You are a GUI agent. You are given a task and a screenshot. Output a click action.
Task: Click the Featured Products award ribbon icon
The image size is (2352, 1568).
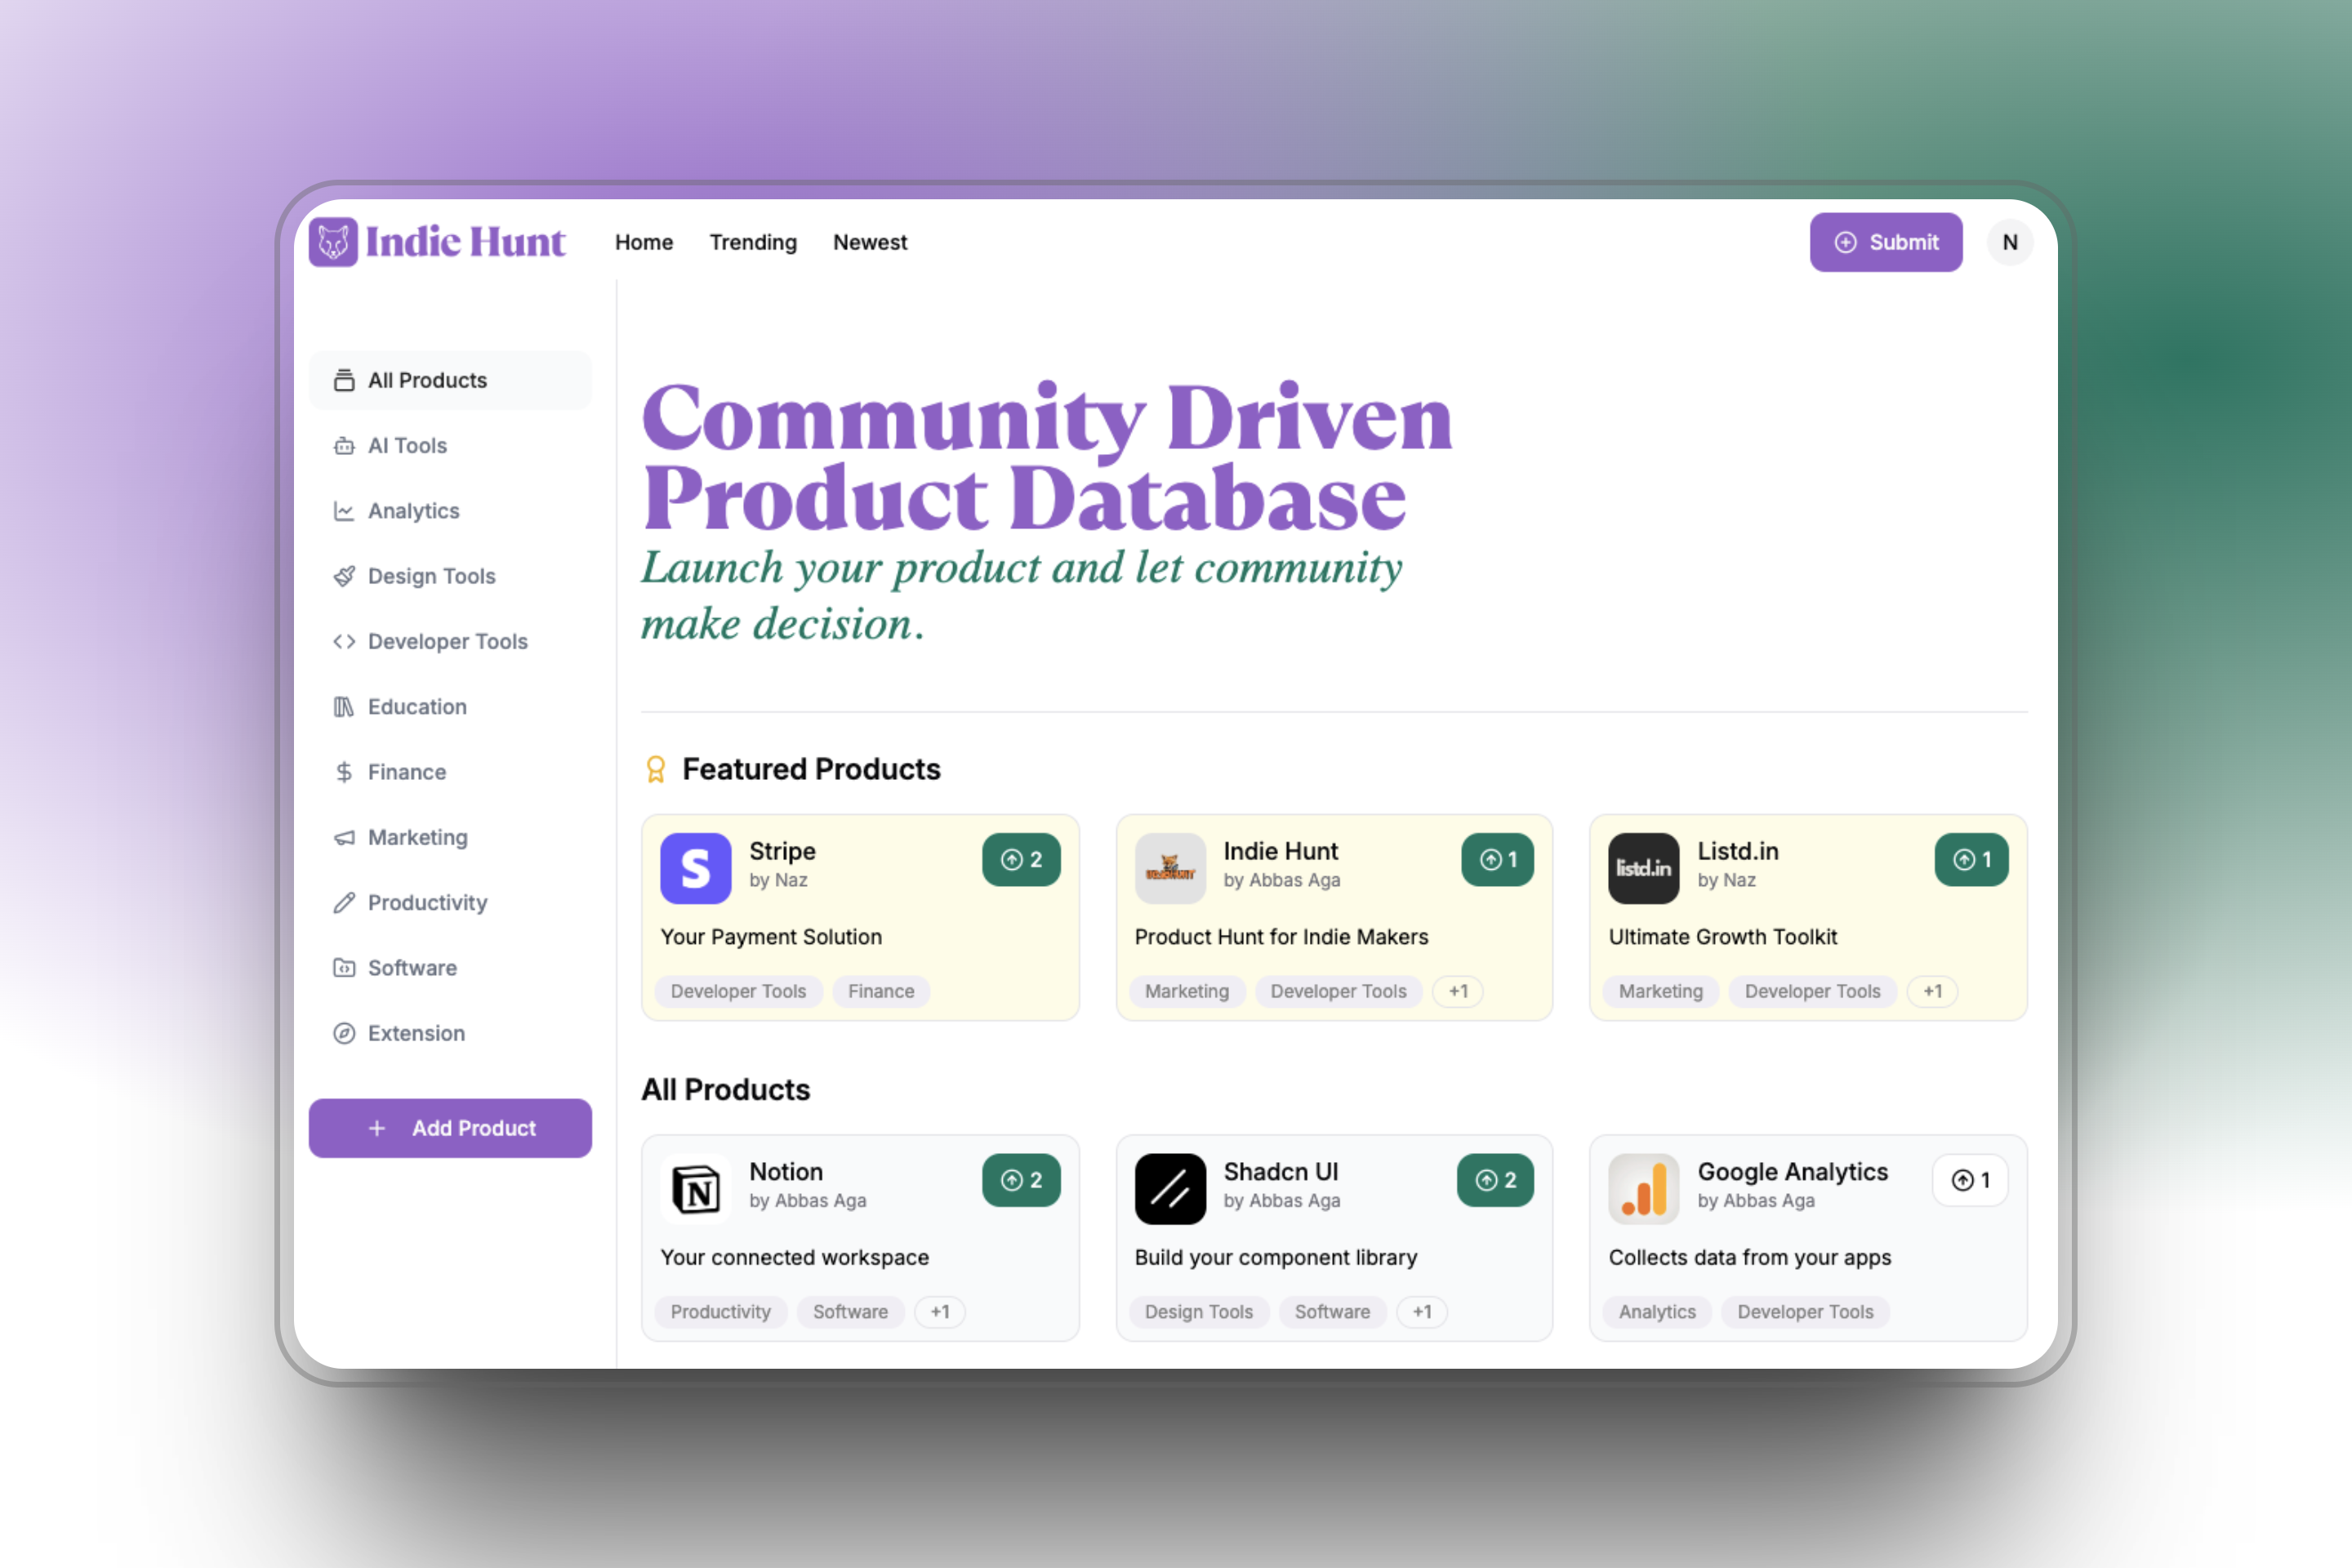coord(656,769)
